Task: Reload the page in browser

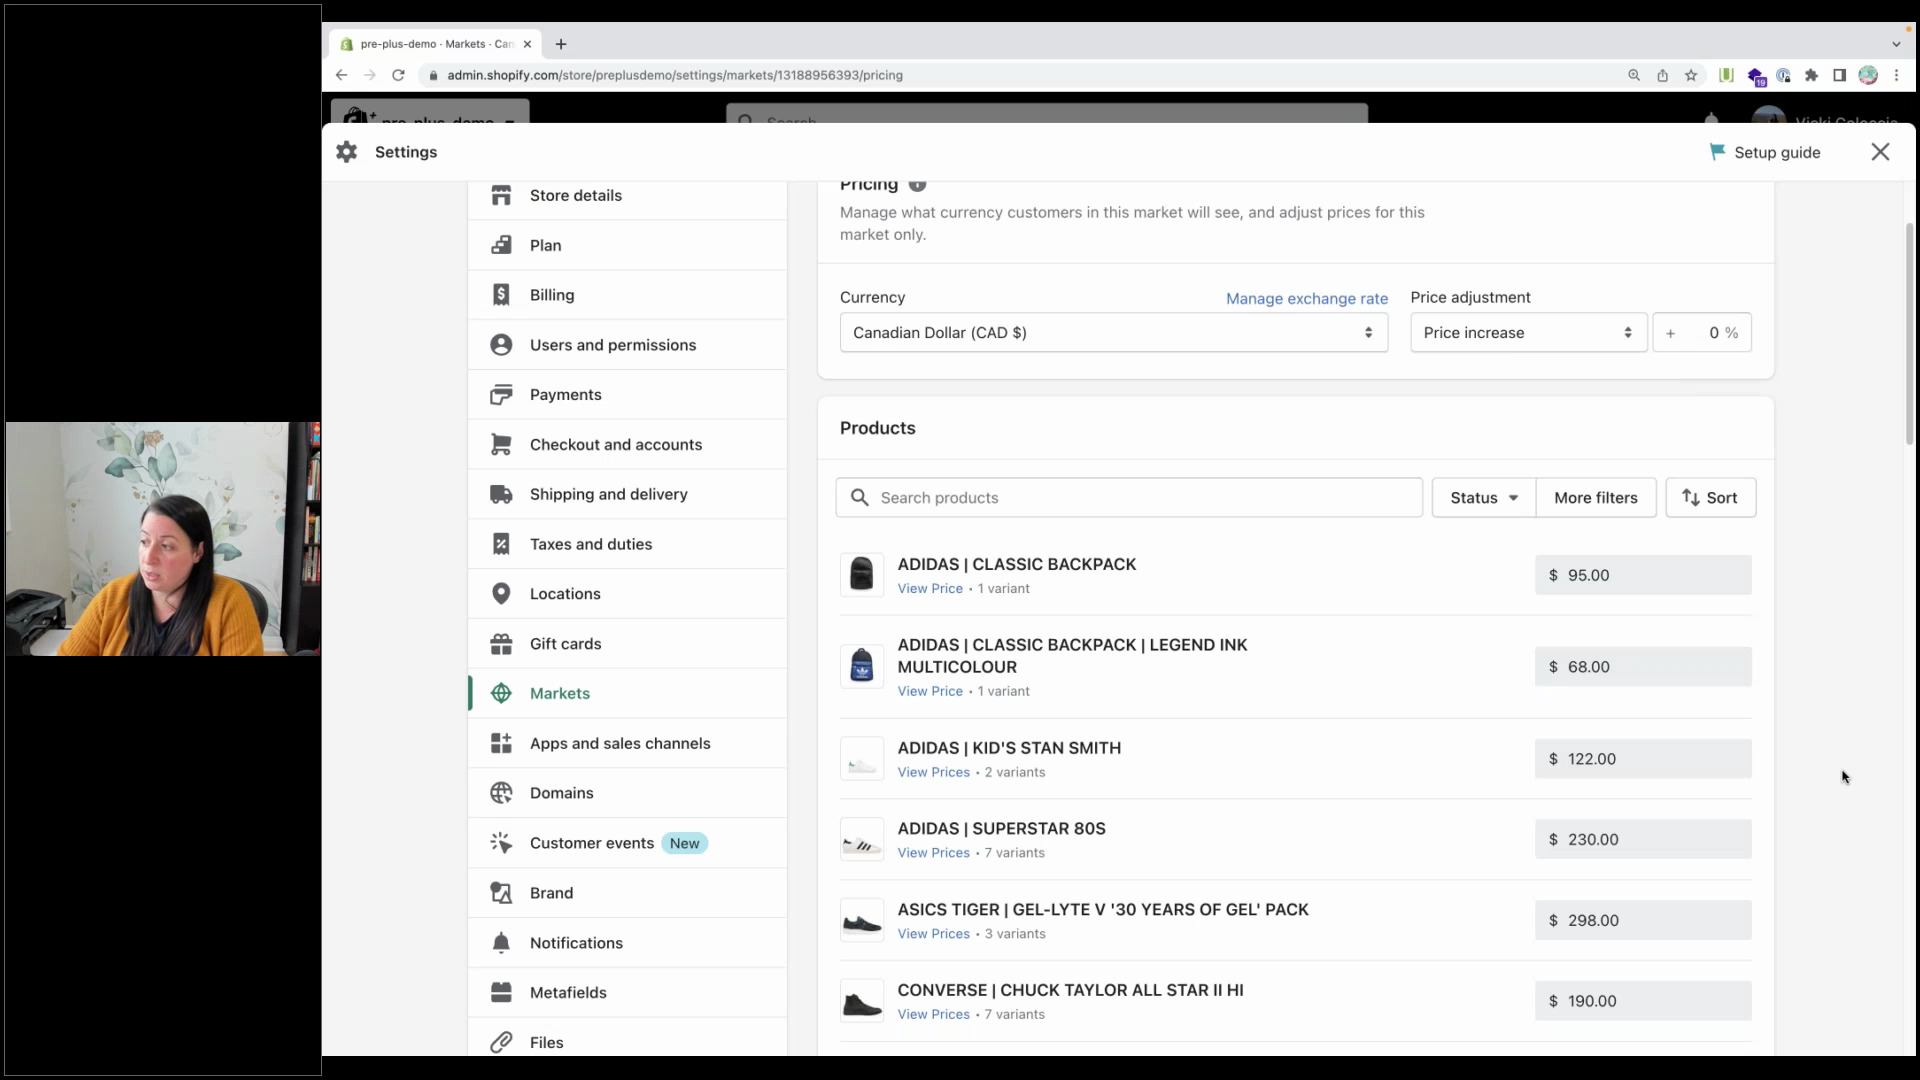Action: 398,75
